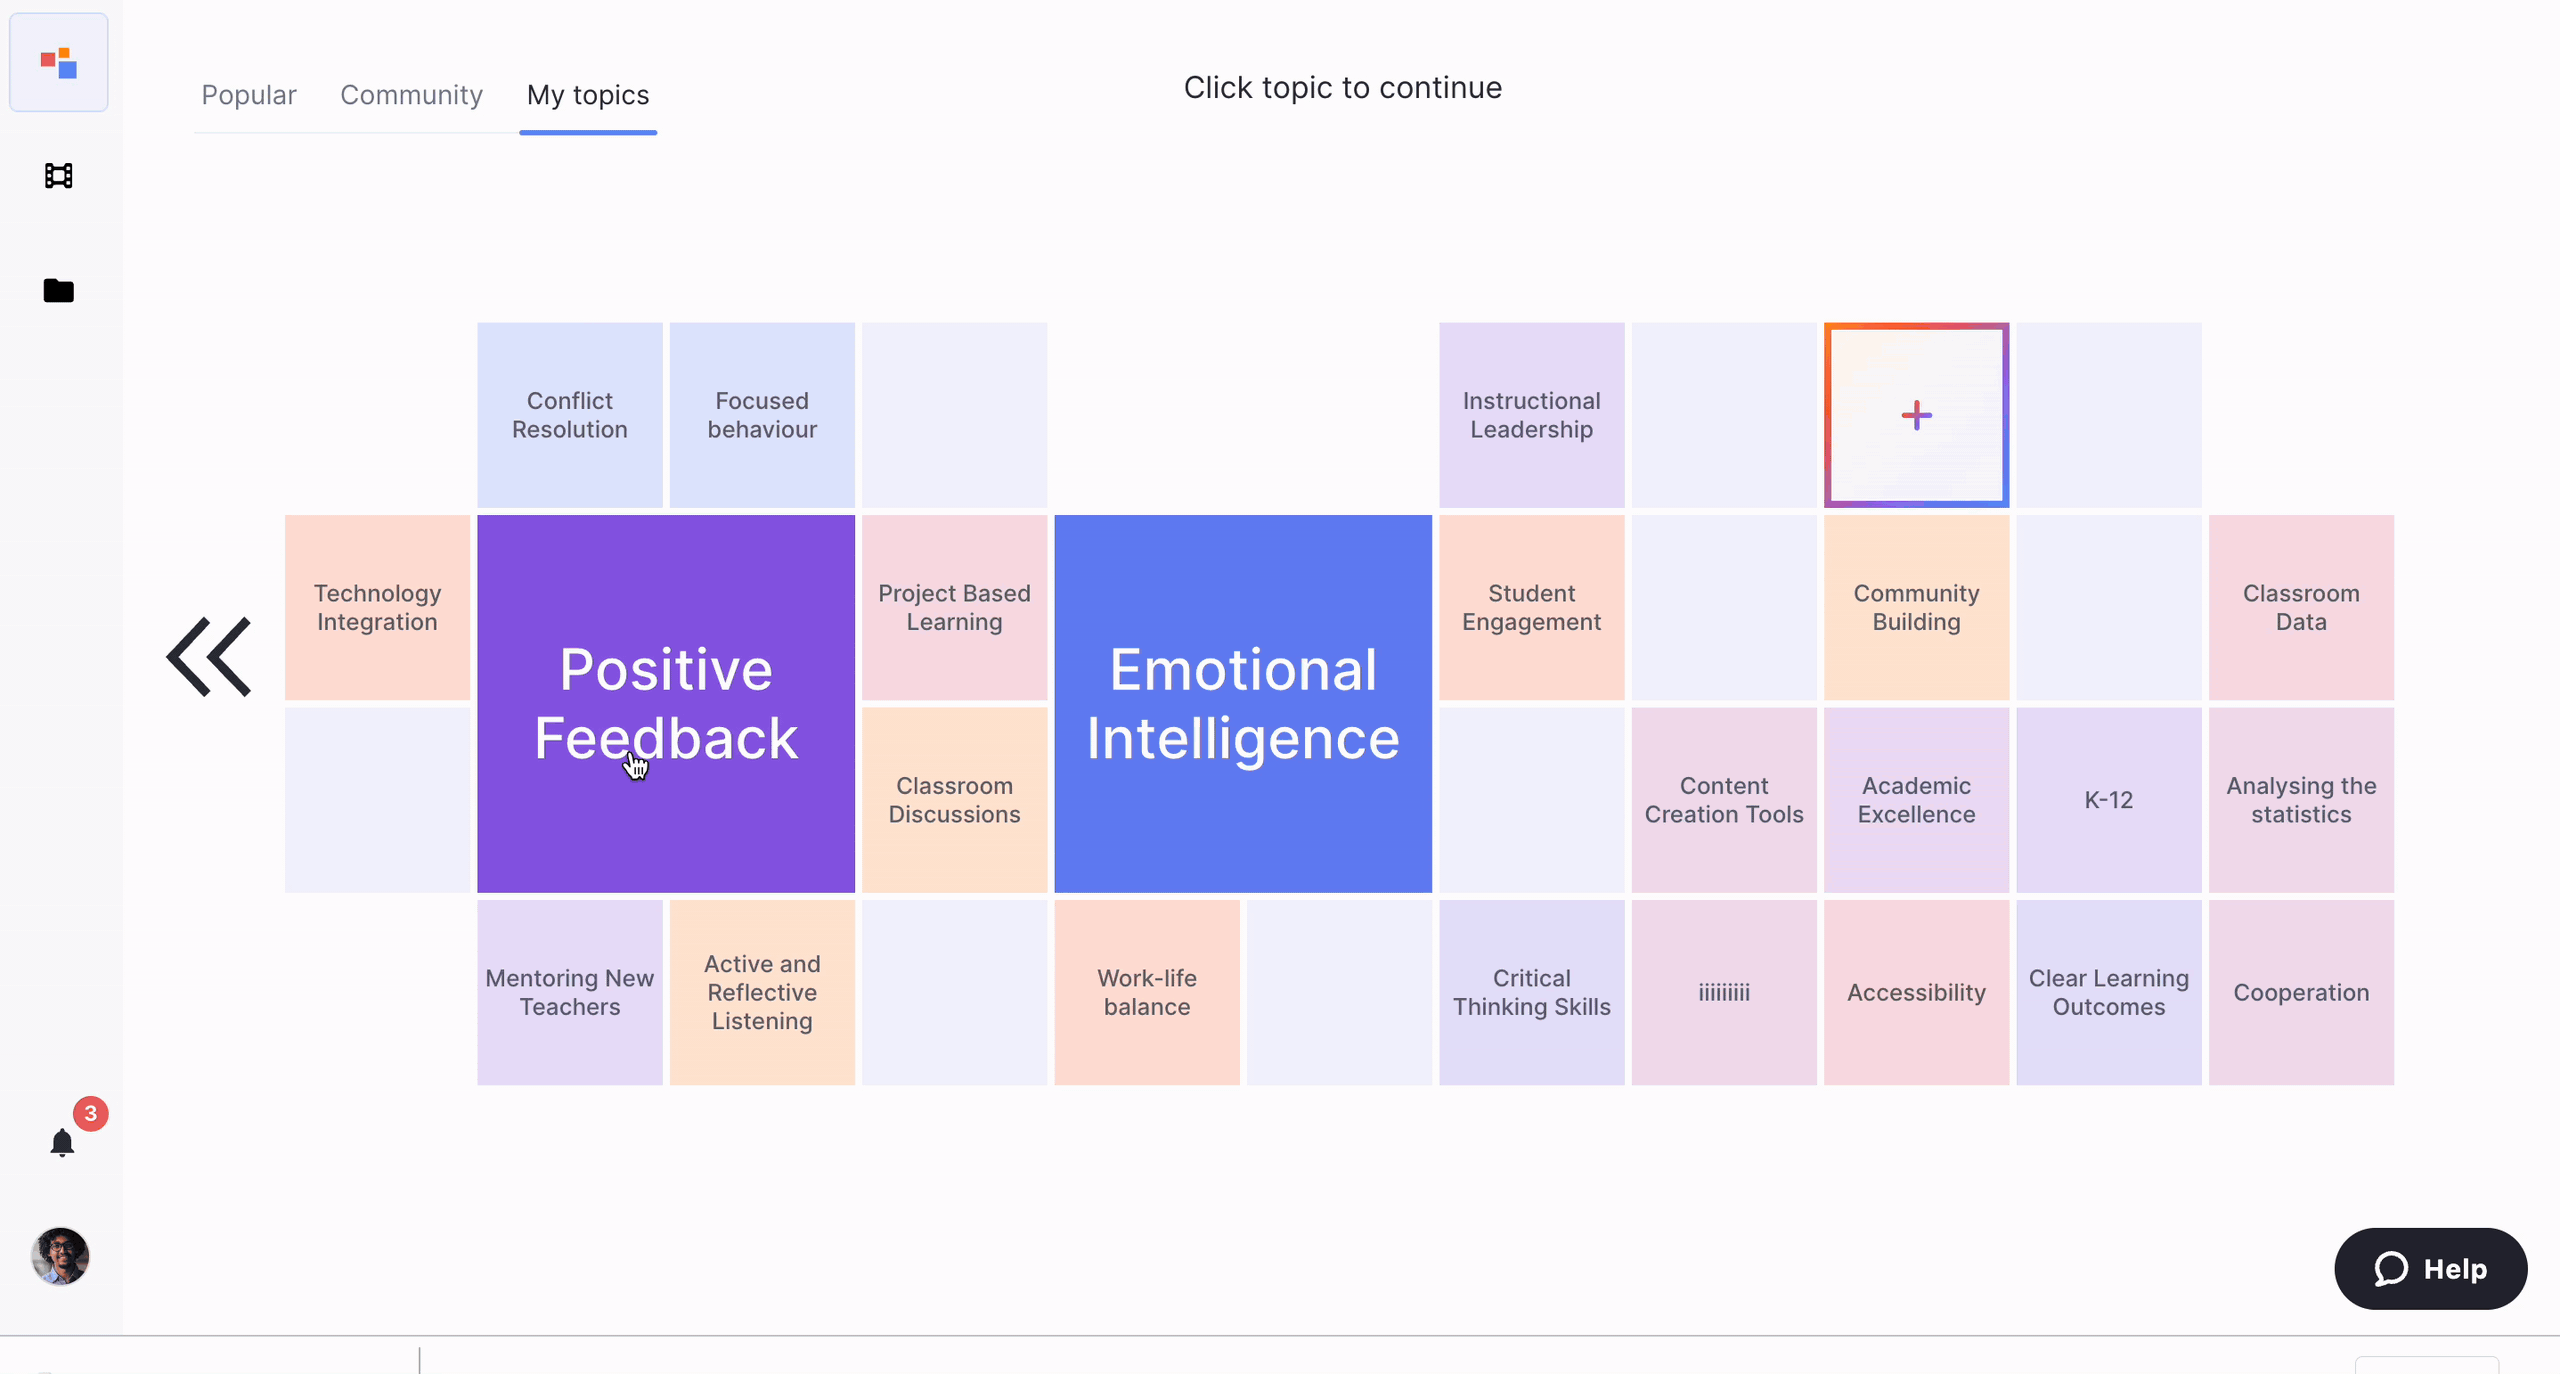Image resolution: width=2560 pixels, height=1374 pixels.
Task: Pick the Classroom Data tile
Action: [2301, 608]
